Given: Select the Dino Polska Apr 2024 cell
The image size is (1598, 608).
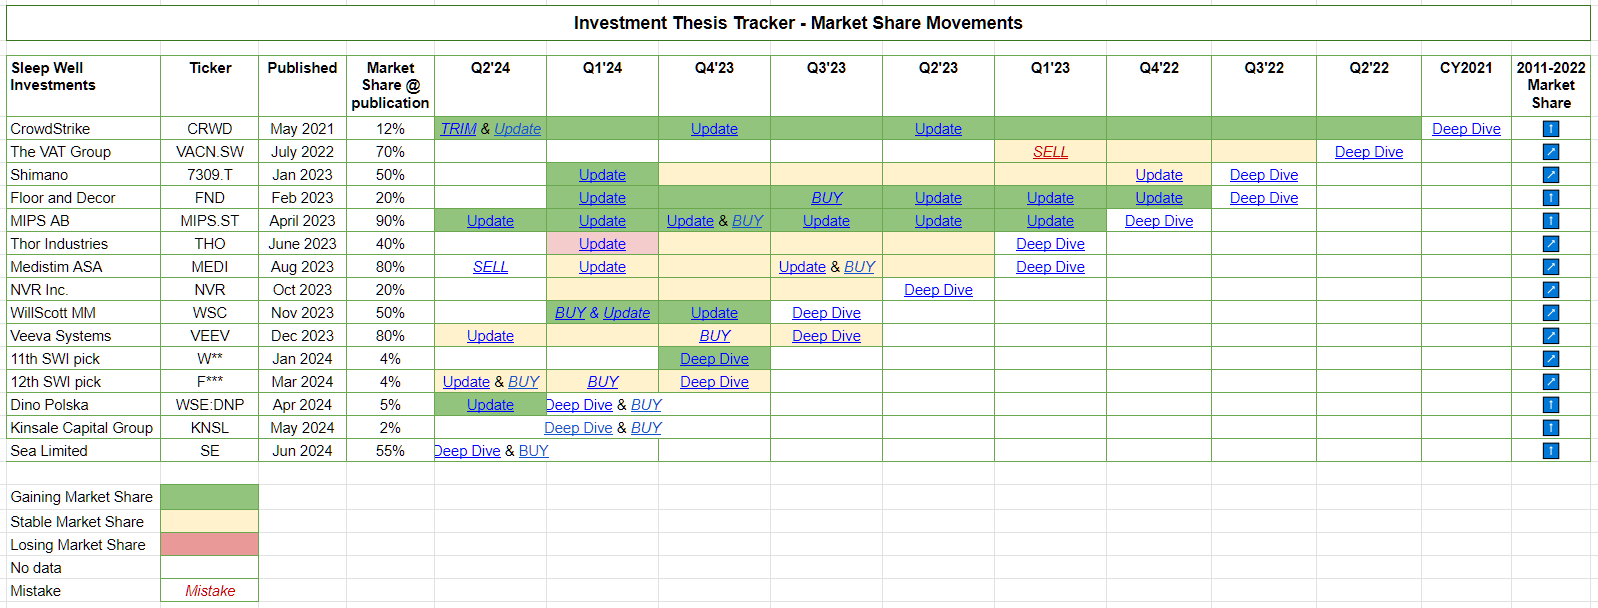Looking at the screenshot, I should click(302, 405).
